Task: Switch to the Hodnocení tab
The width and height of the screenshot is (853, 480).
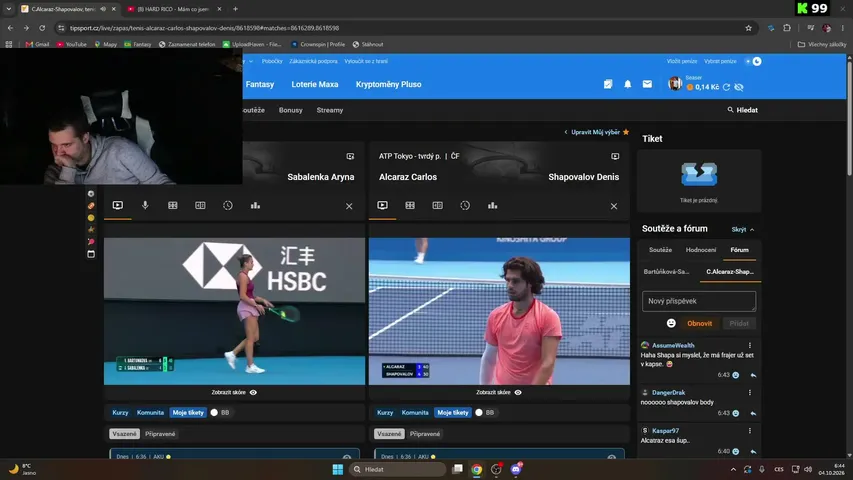Action: (701, 250)
